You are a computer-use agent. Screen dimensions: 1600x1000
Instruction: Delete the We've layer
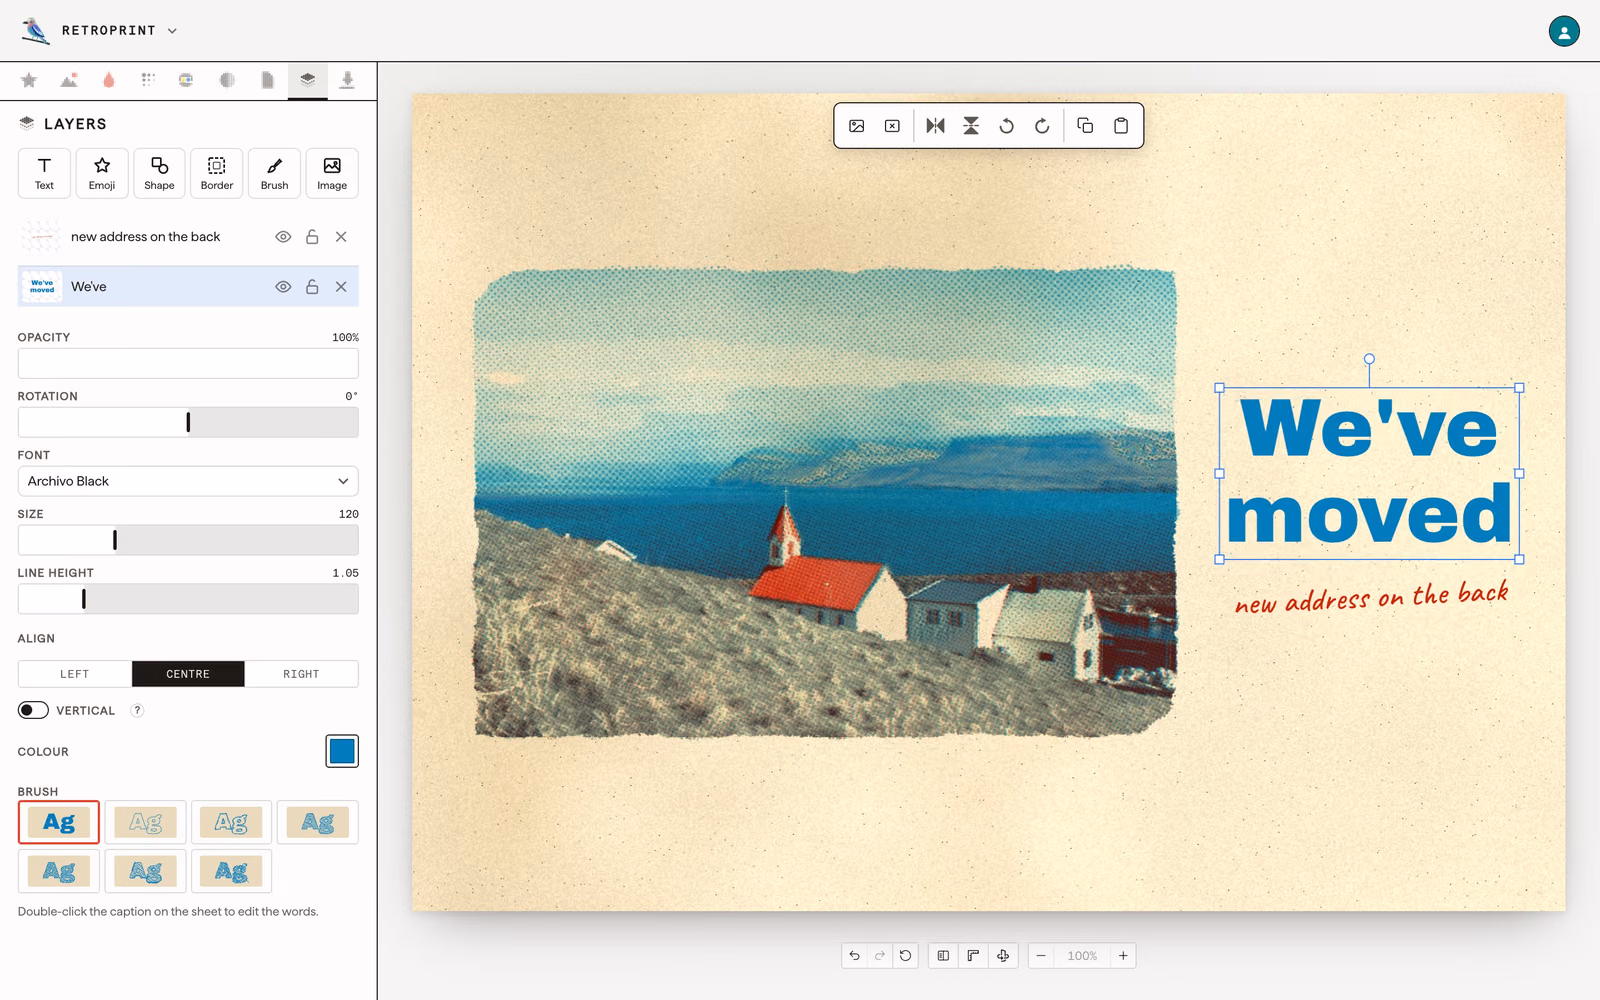point(341,287)
